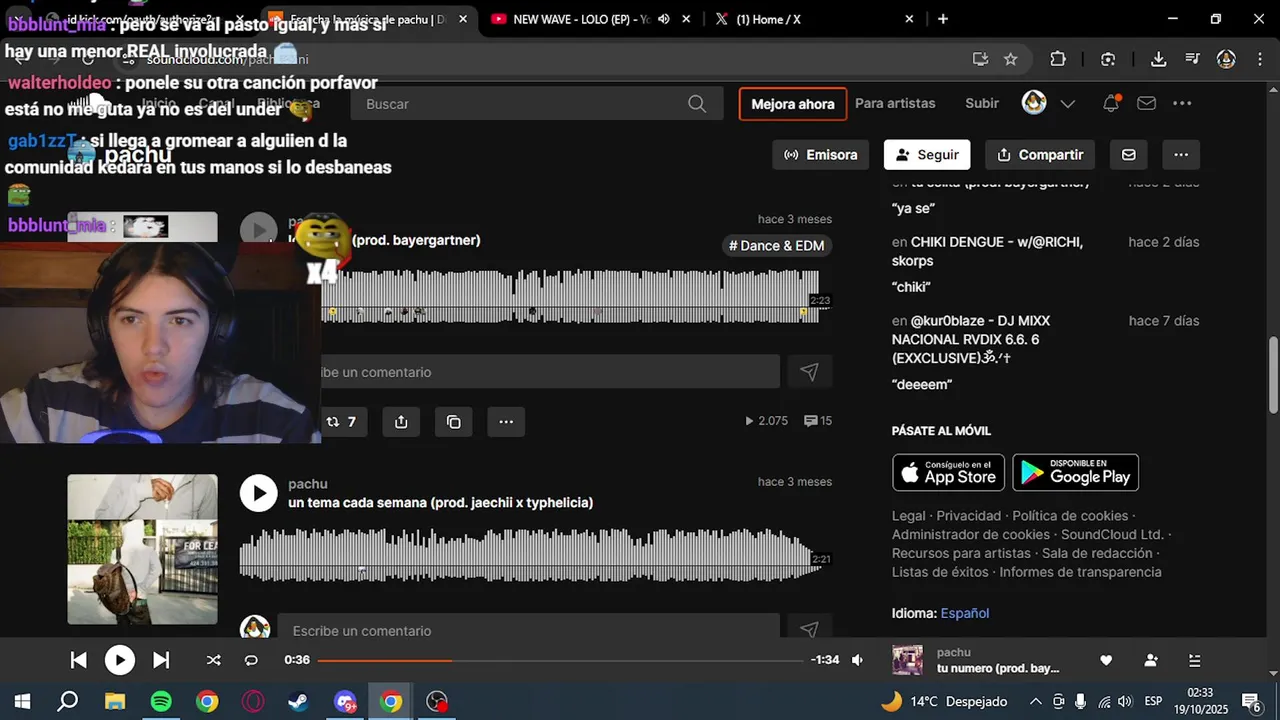Viewport: 1280px width, 720px height.
Task: Open more options for the first track
Action: pyautogui.click(x=506, y=422)
